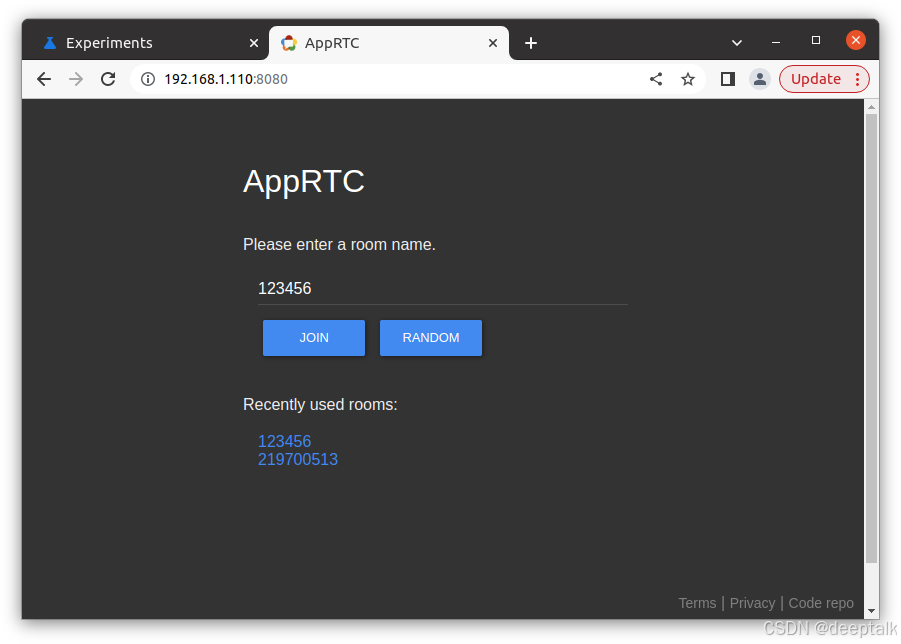Viewport: 901px width, 644px height.
Task: View site information icon in address bar
Action: tap(148, 79)
